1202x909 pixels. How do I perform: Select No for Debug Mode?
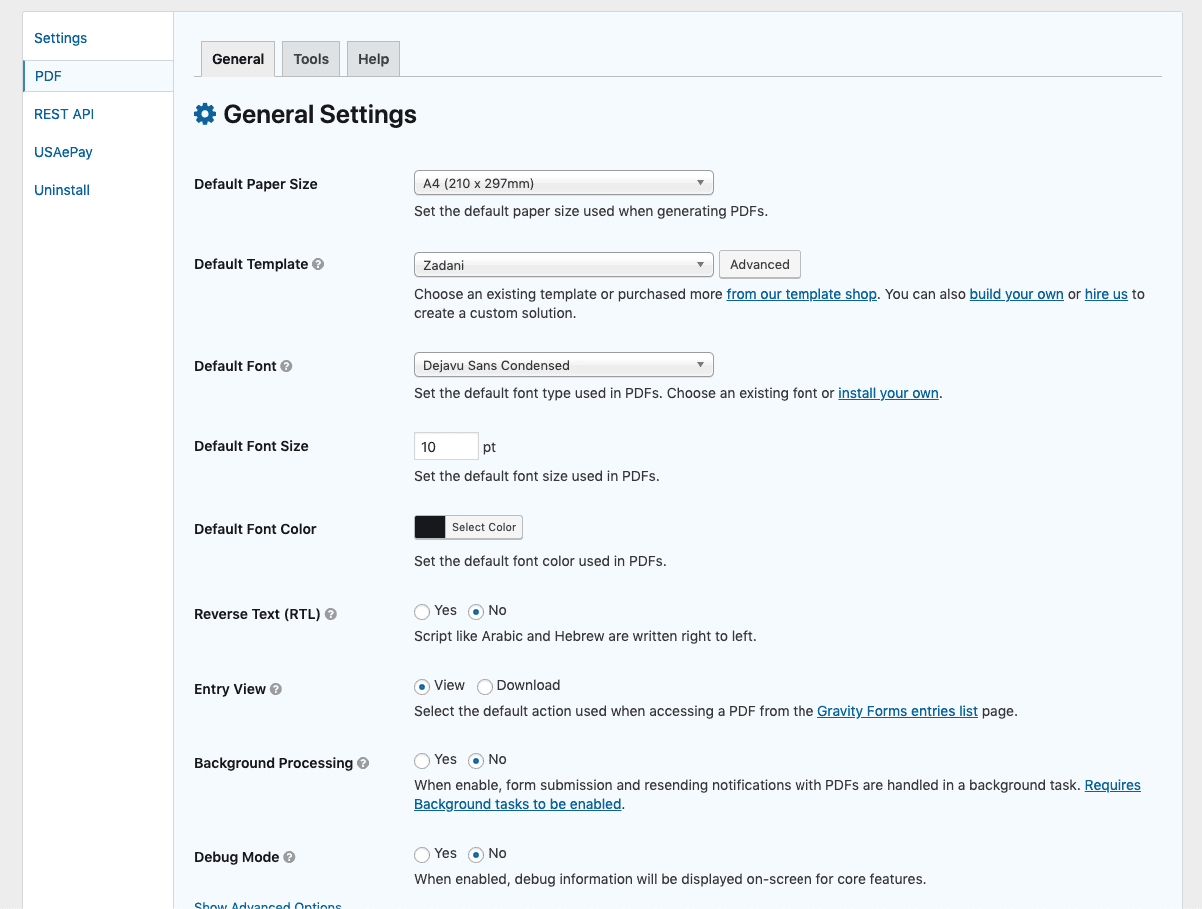pos(476,854)
